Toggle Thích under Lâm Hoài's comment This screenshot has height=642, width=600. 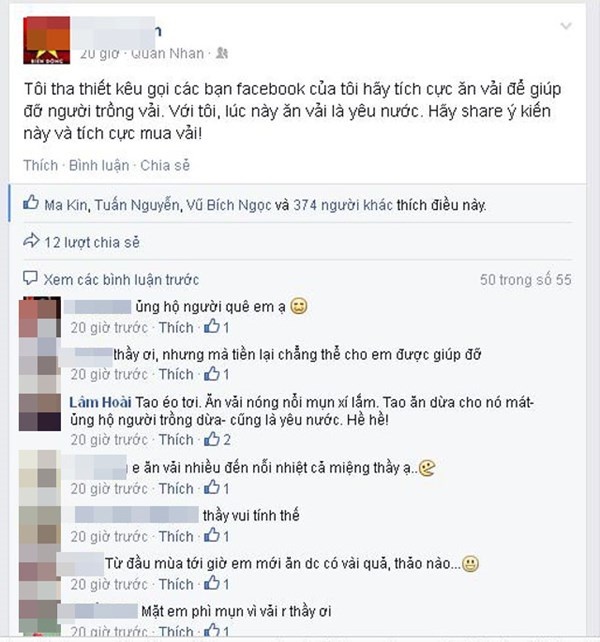point(176,440)
